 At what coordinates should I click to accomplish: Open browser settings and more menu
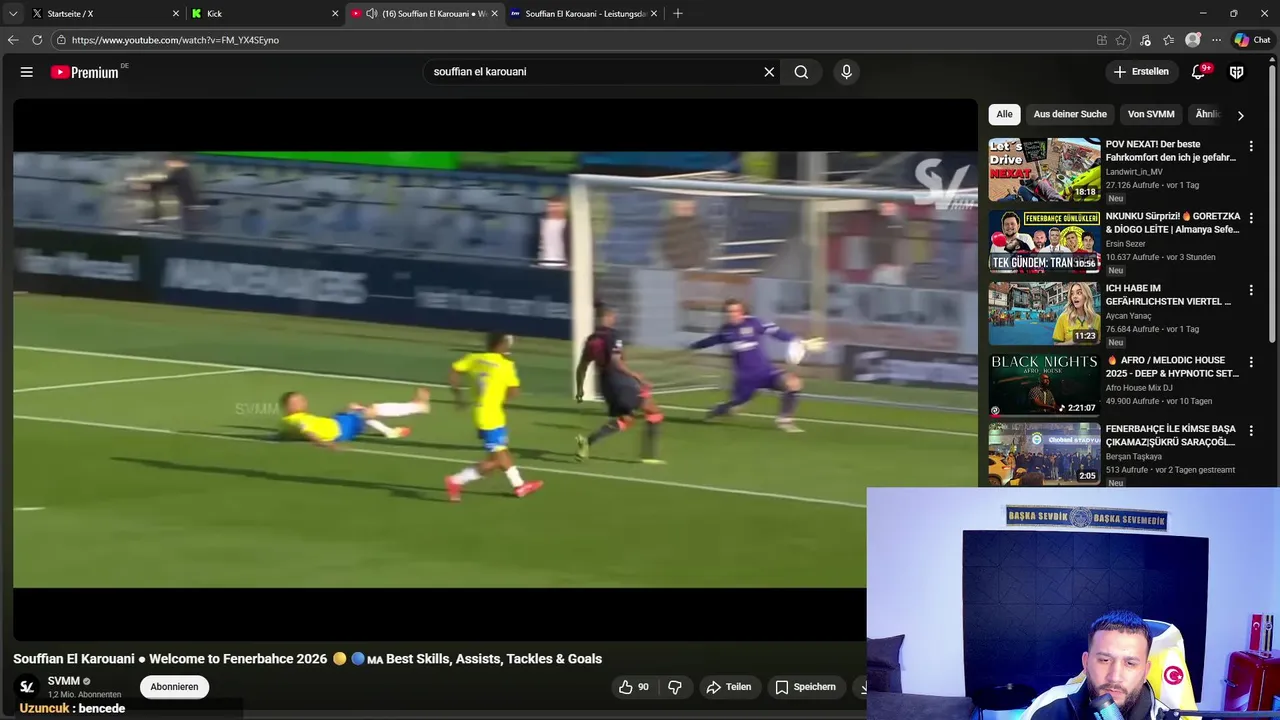pos(1216,40)
